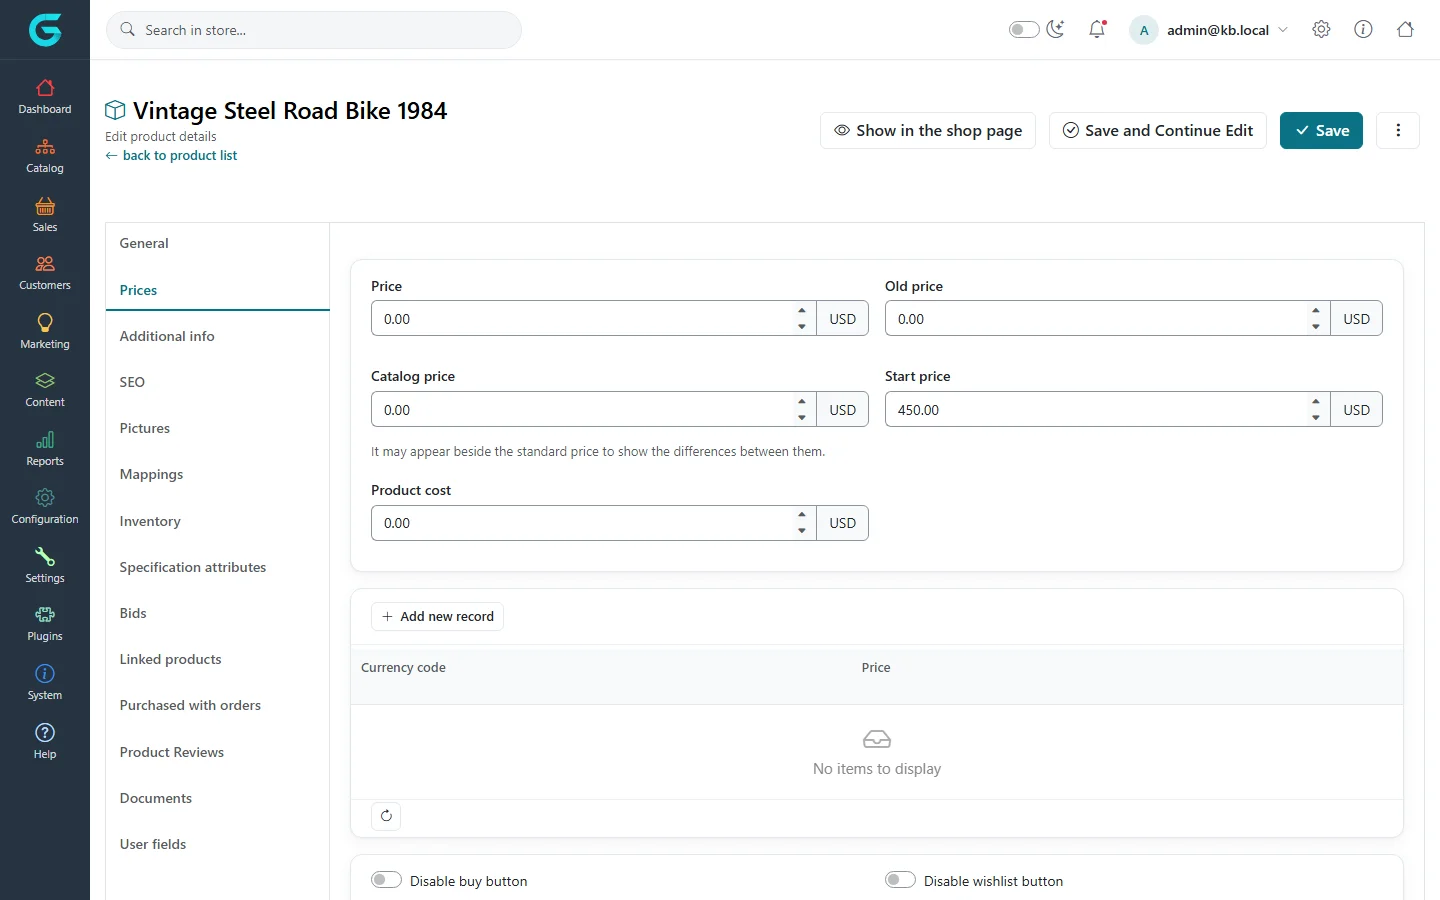
Task: Switch to the General tab
Action: click(x=218, y=243)
